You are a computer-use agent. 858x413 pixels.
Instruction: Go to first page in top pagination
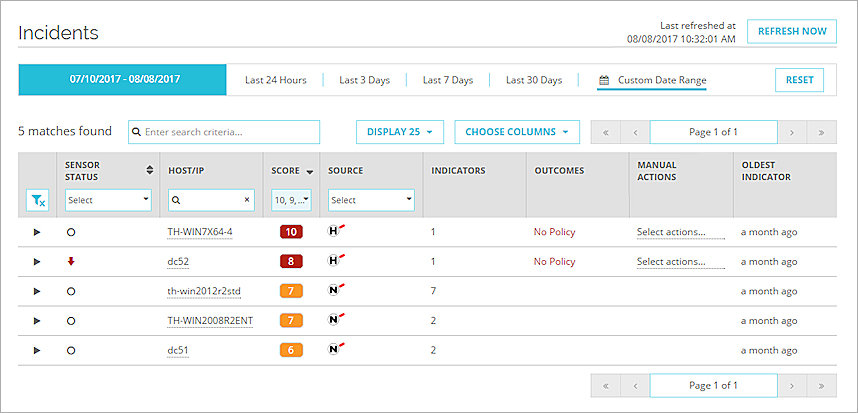click(606, 132)
